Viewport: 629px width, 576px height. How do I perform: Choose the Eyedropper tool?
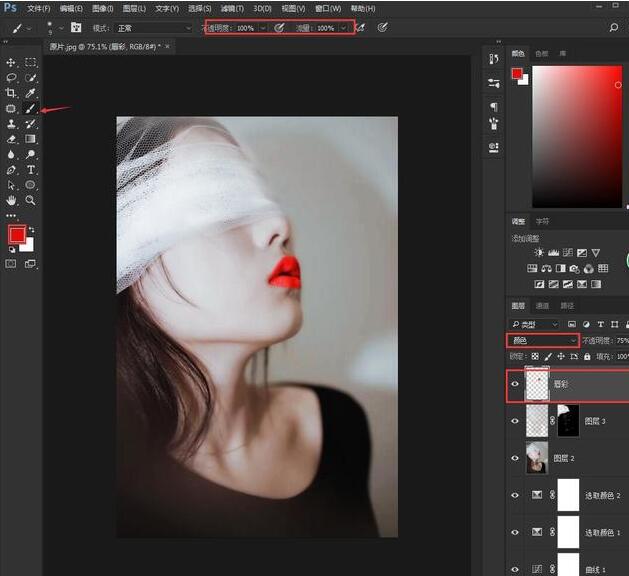pyautogui.click(x=31, y=93)
